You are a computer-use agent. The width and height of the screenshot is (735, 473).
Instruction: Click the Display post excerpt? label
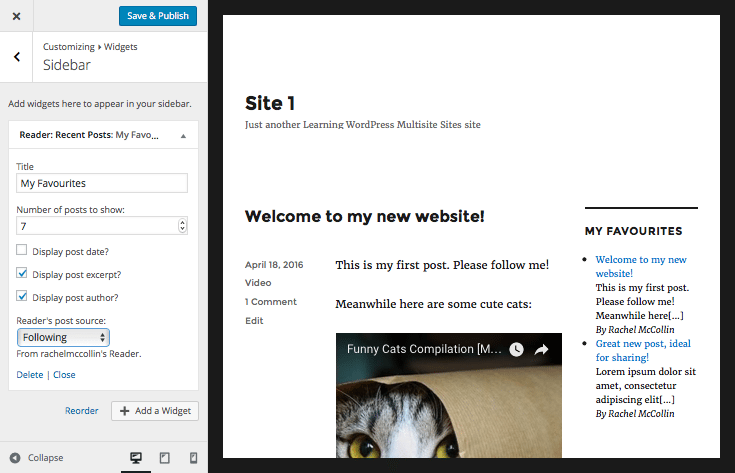76,275
